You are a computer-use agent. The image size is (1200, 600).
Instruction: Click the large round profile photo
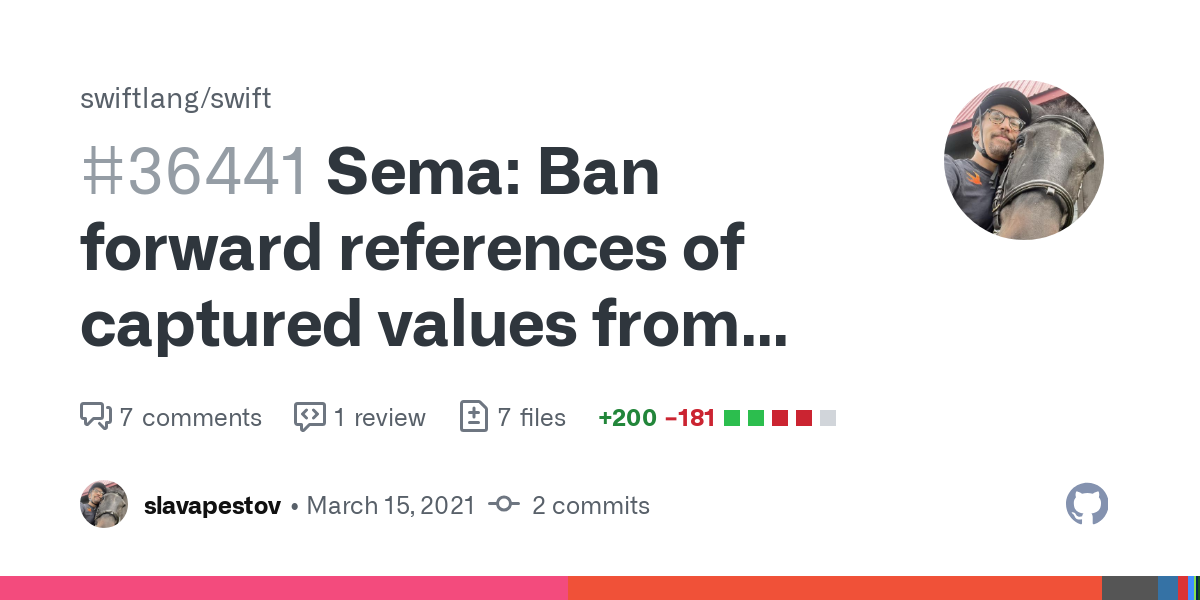point(1023,160)
